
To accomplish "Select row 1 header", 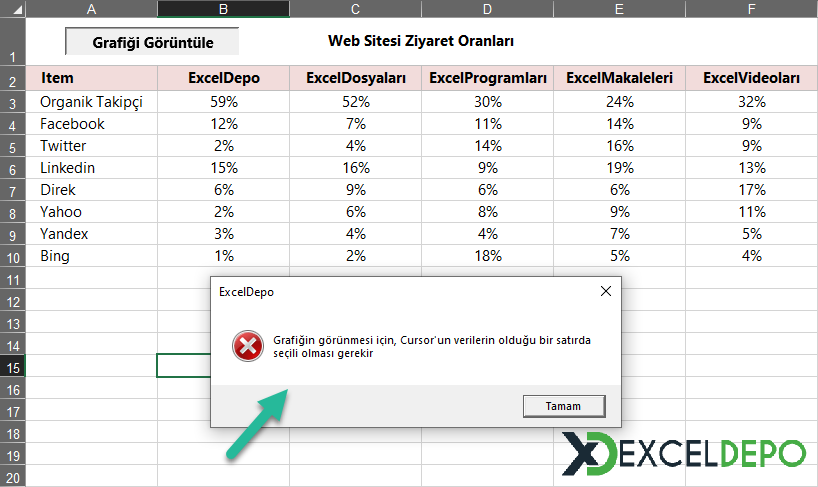I will 13,42.
